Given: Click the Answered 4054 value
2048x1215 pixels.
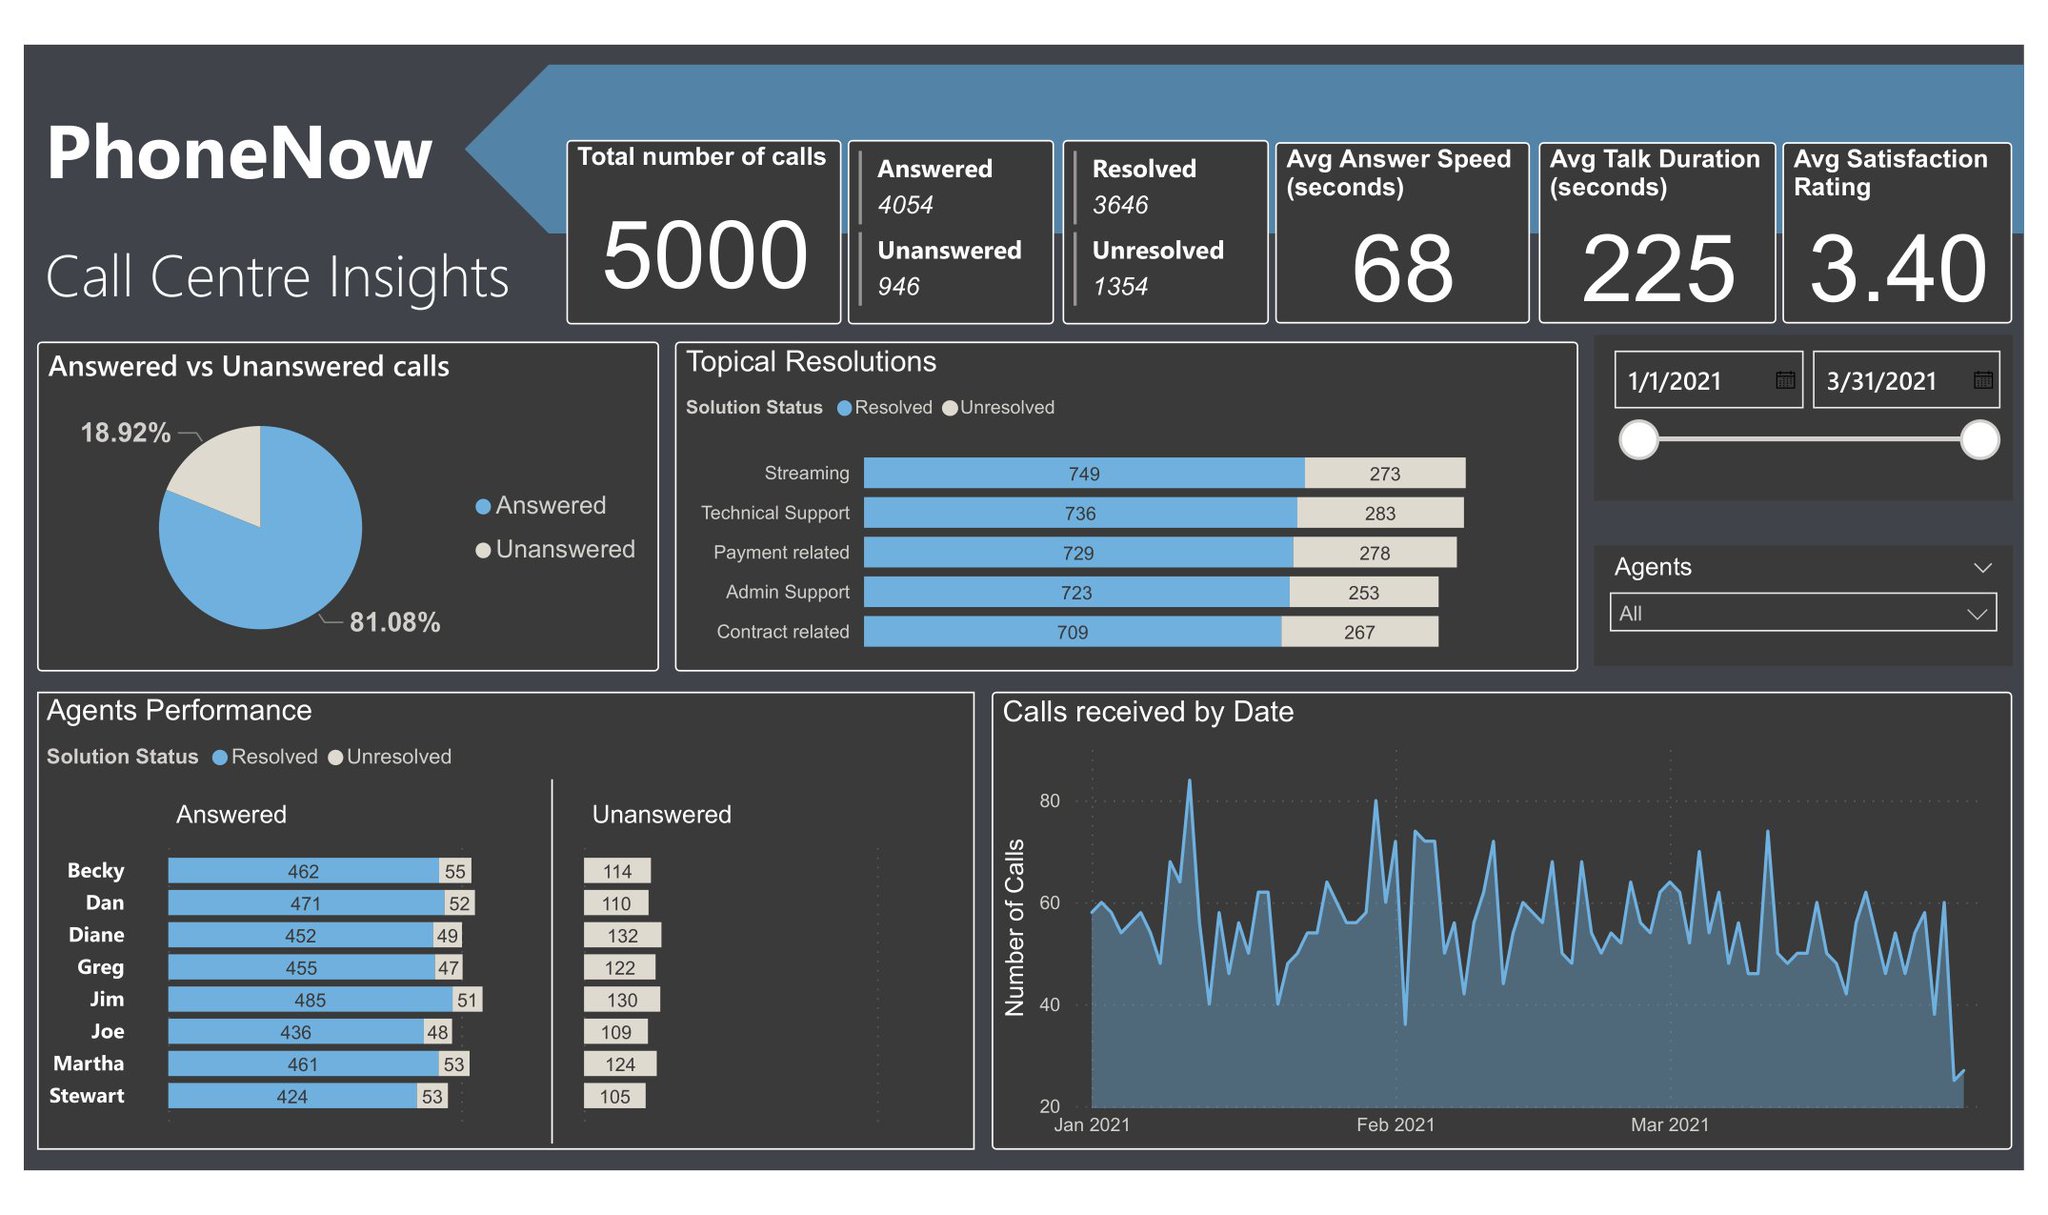Looking at the screenshot, I should (906, 205).
